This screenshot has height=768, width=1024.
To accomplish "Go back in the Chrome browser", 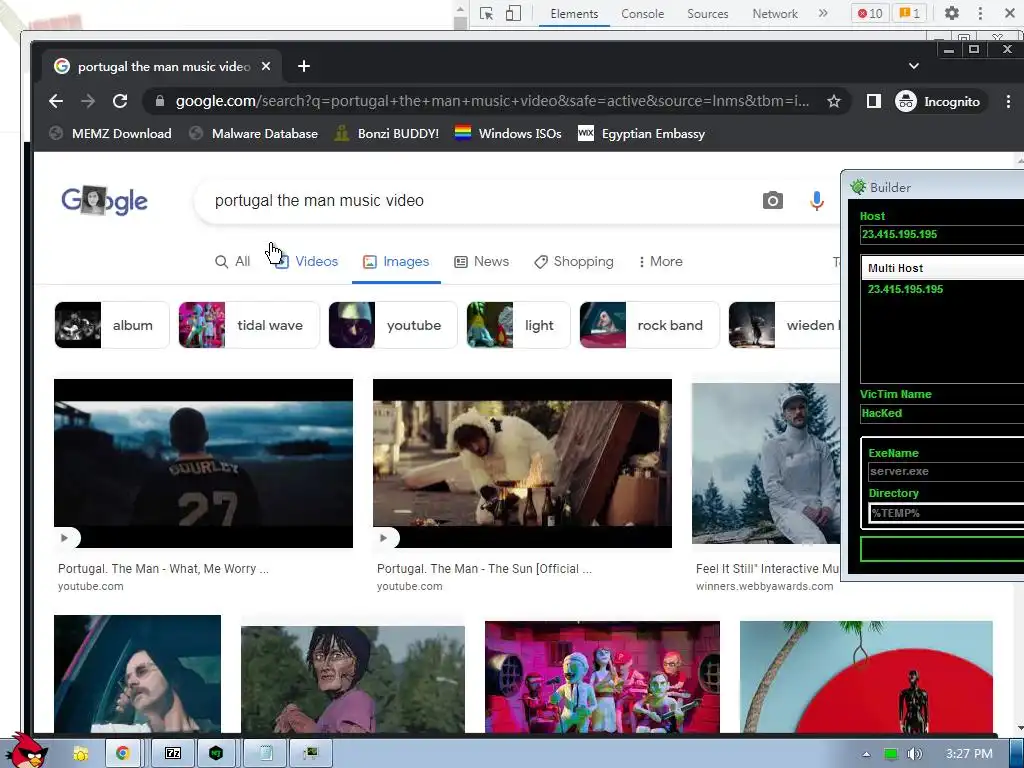I will (56, 101).
